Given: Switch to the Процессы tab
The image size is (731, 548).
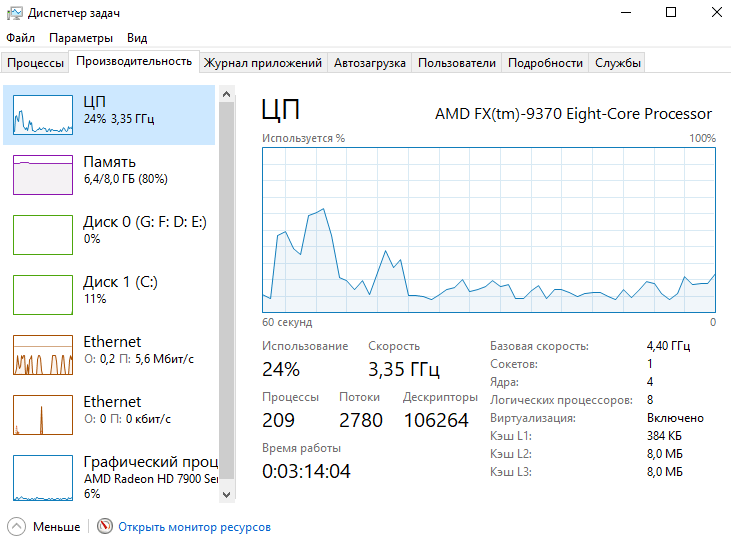Looking at the screenshot, I should tap(35, 63).
